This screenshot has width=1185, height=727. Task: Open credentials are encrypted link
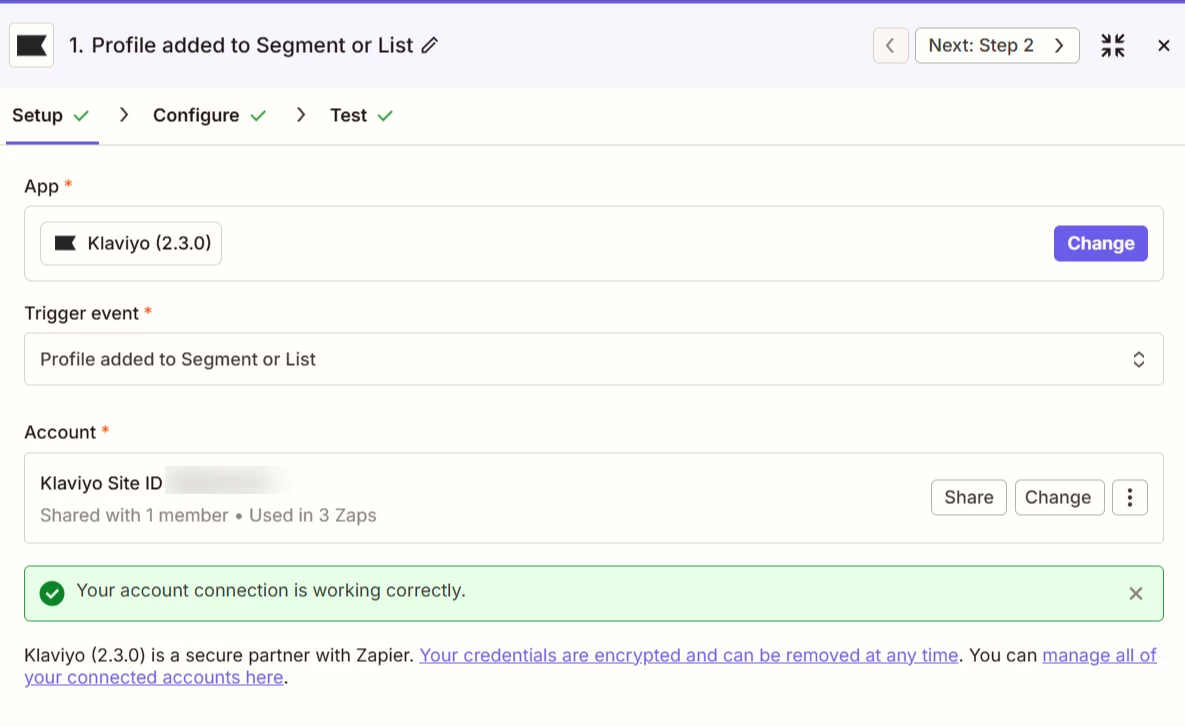point(688,655)
